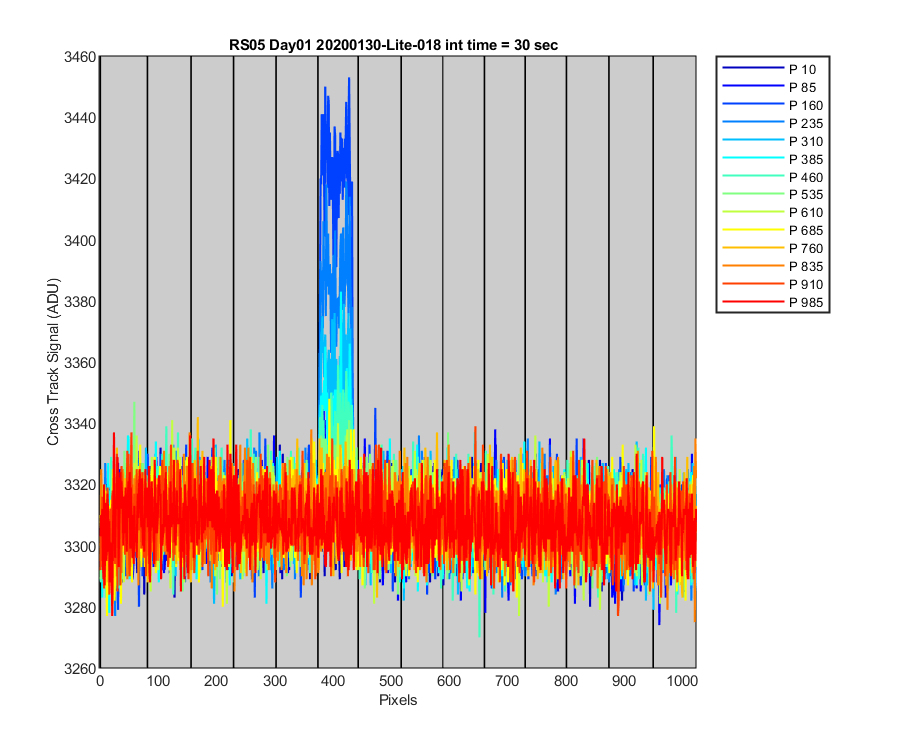Click y-axis tick label 3460

click(80, 57)
